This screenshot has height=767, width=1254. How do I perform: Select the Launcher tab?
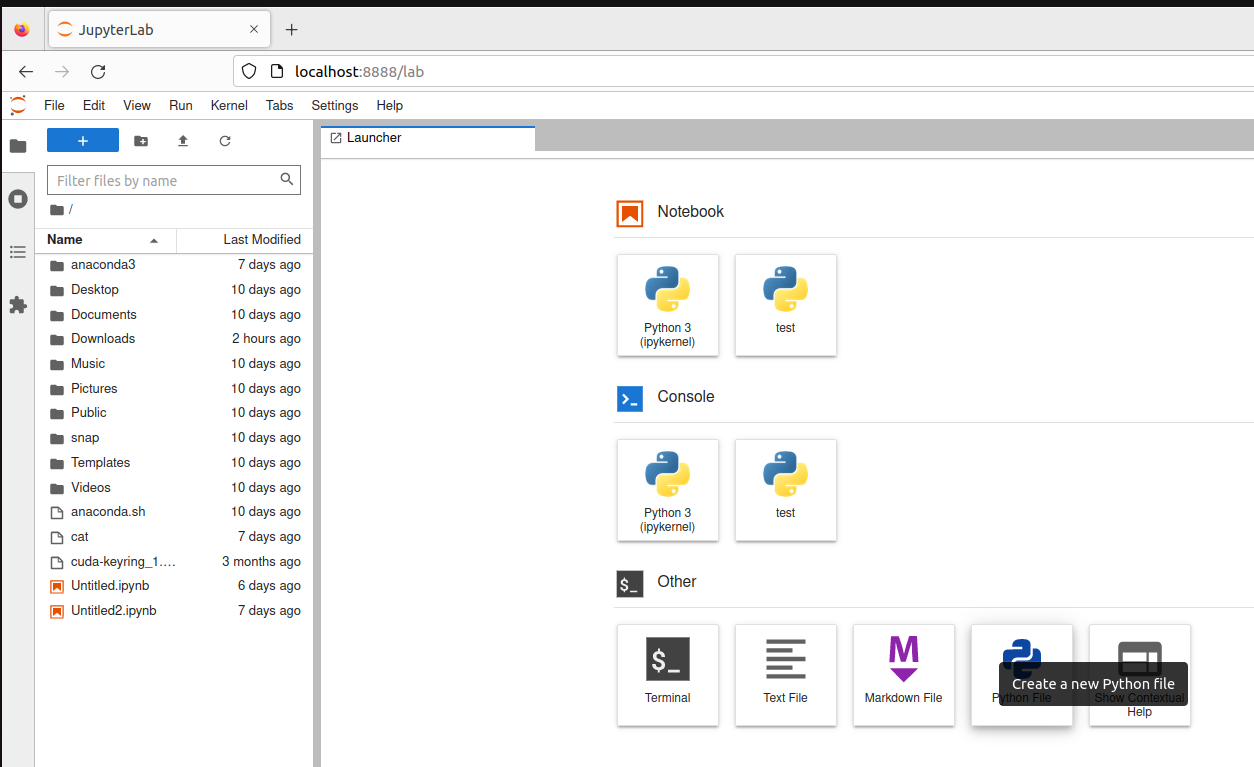coord(428,138)
